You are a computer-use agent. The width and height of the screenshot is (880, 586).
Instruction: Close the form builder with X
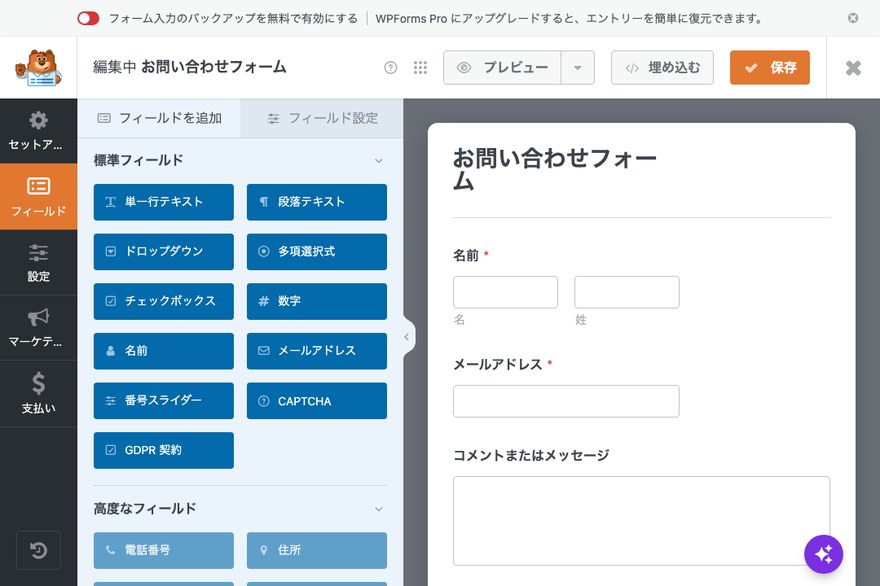853,68
